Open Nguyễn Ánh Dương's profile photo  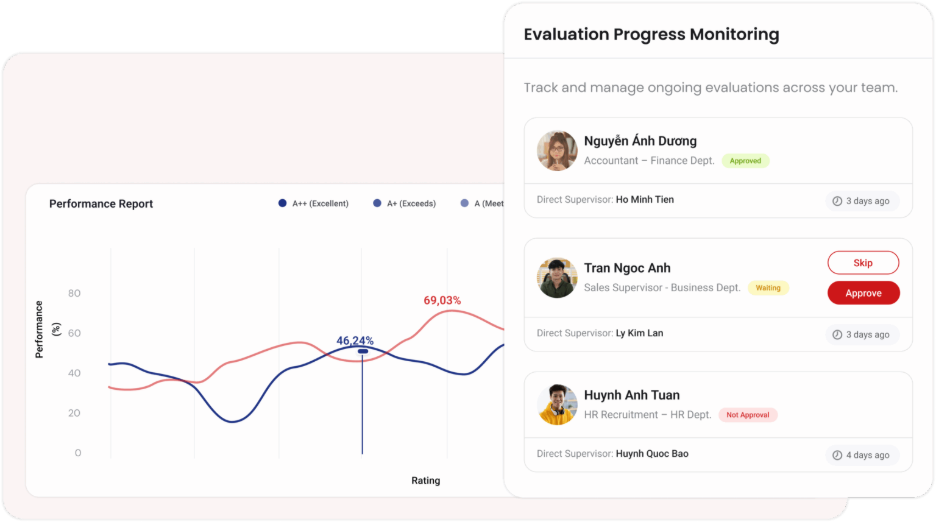tap(557, 151)
